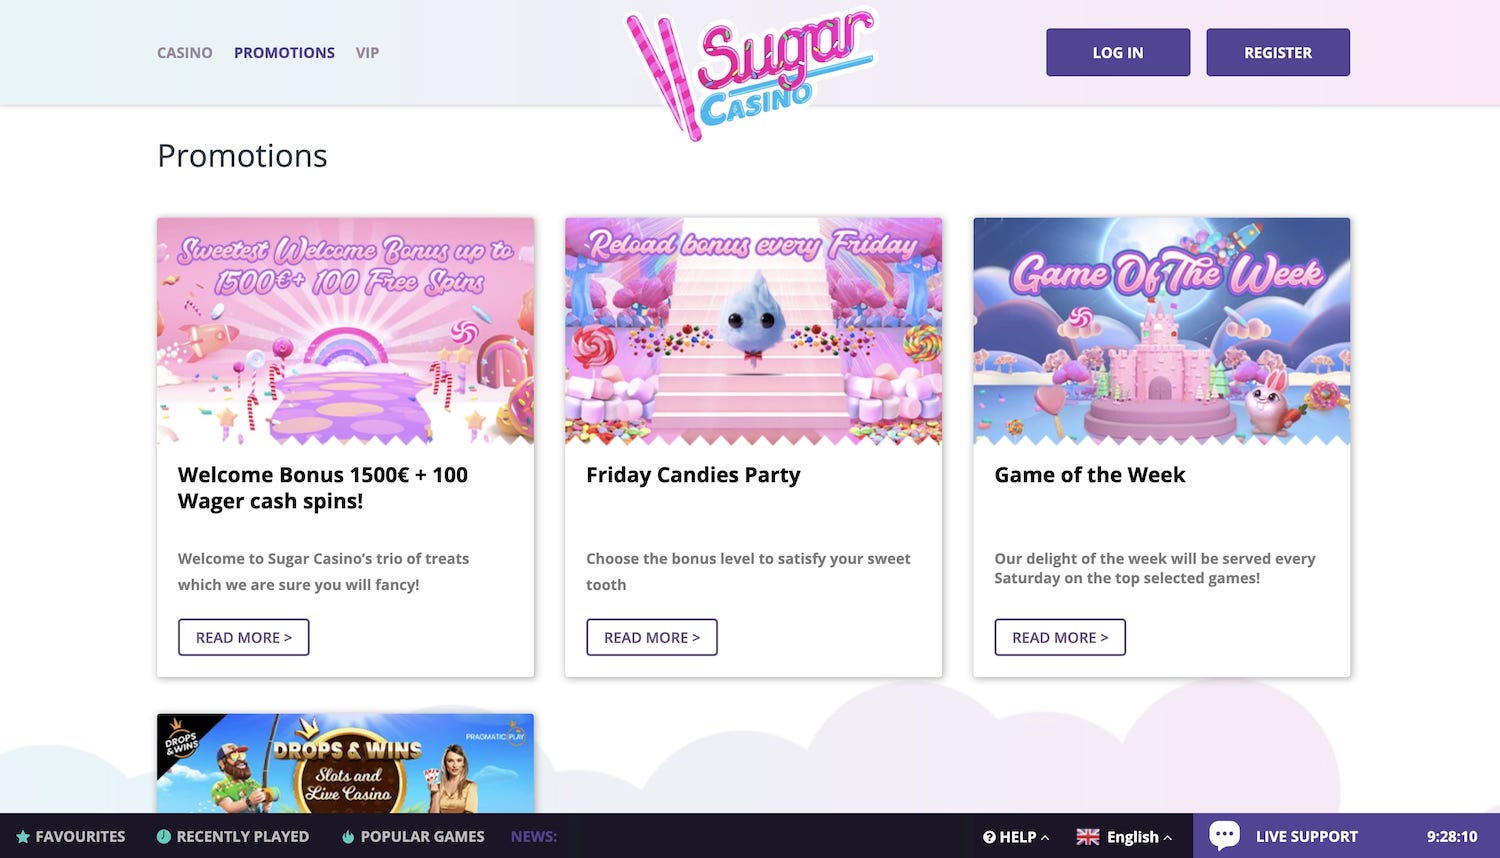Open the English language dropdown
The image size is (1500, 858).
[1124, 837]
